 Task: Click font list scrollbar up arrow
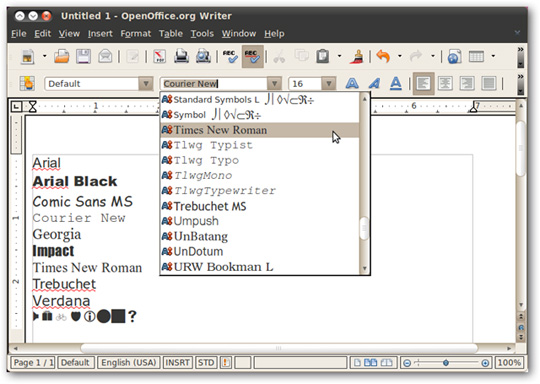point(364,99)
